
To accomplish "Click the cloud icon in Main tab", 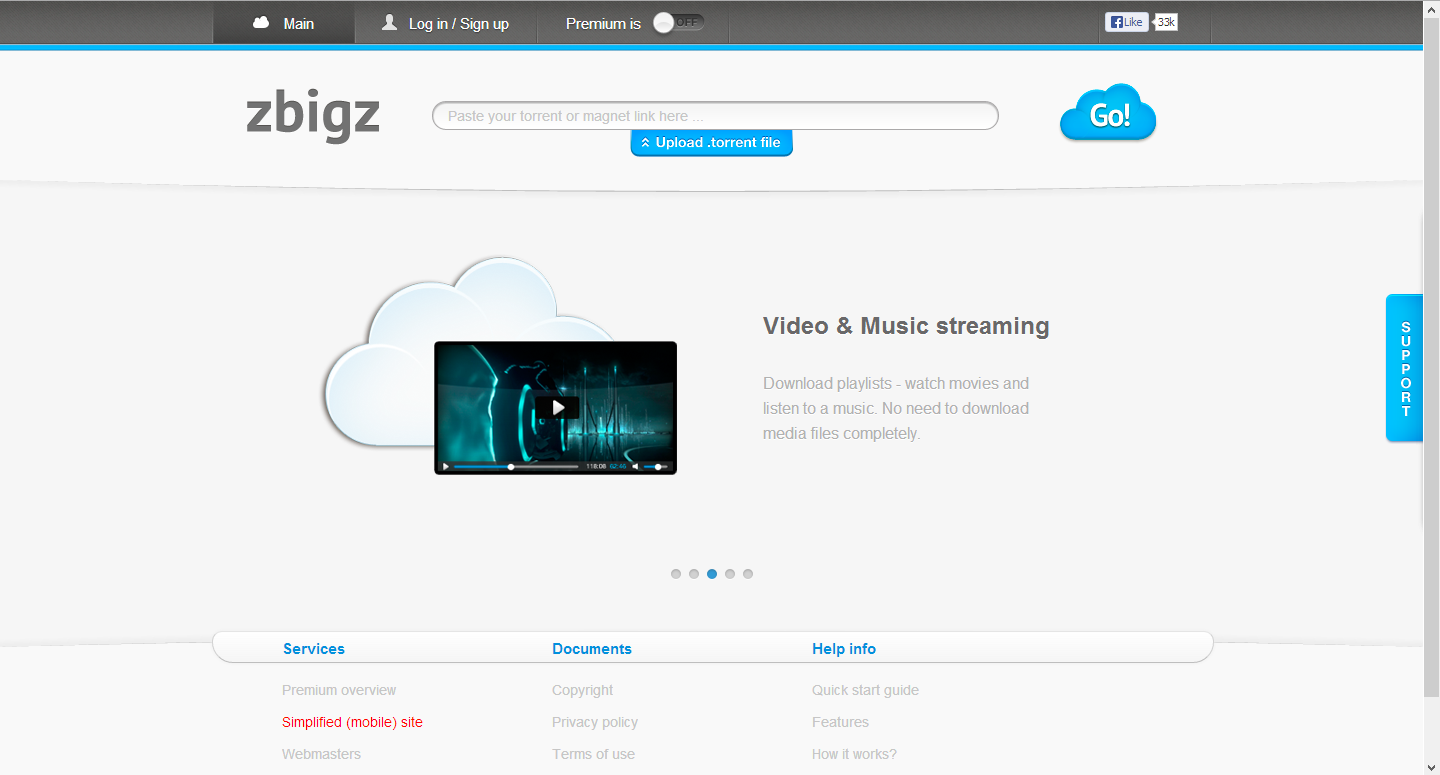I will click(x=261, y=23).
